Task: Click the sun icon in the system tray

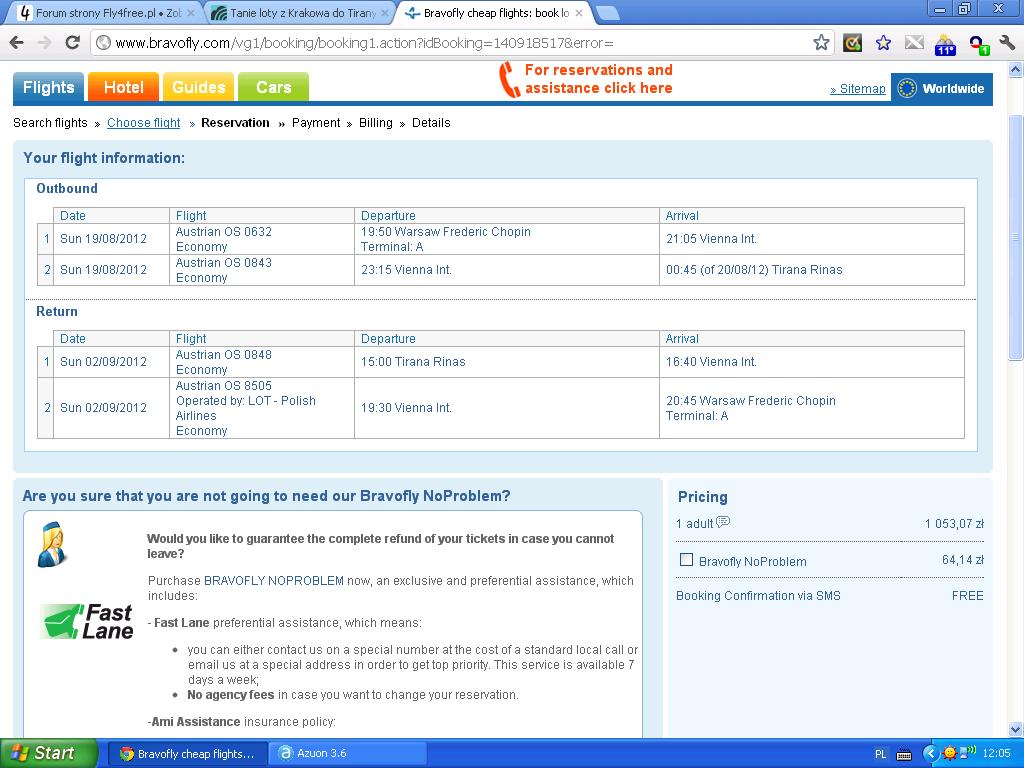Action: [950, 754]
